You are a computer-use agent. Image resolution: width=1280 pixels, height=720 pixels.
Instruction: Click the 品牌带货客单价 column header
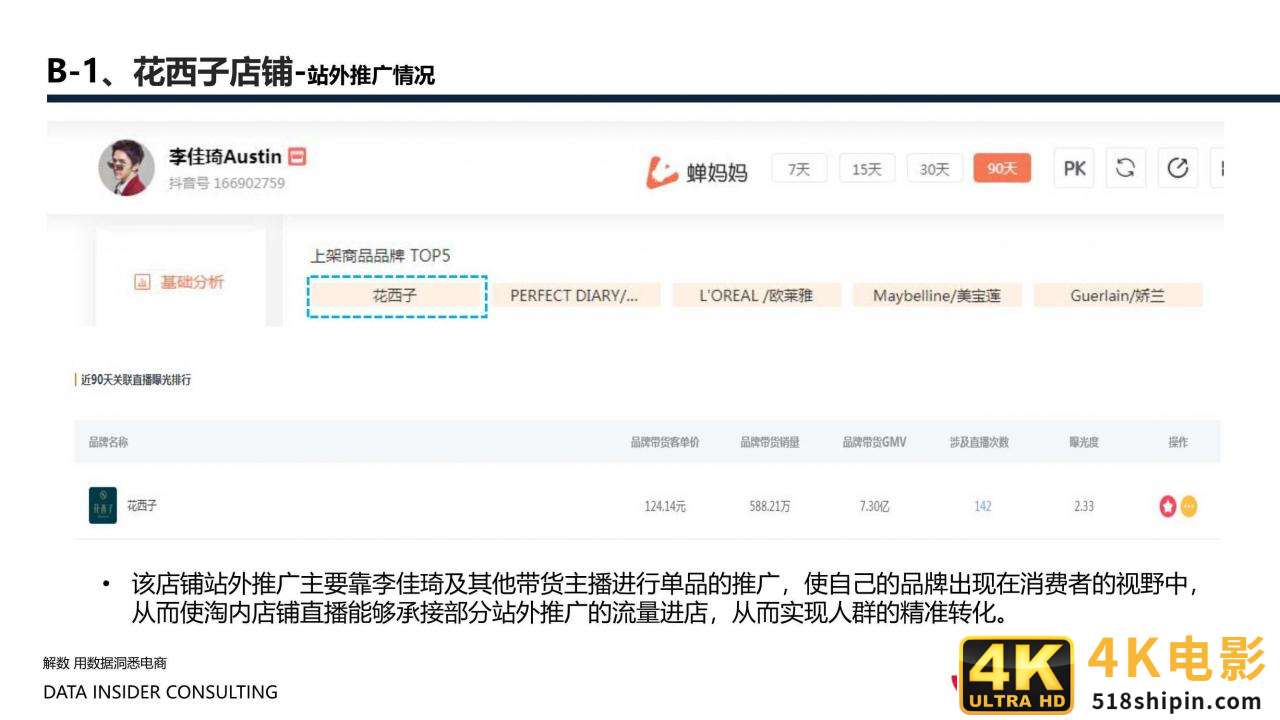coord(664,442)
